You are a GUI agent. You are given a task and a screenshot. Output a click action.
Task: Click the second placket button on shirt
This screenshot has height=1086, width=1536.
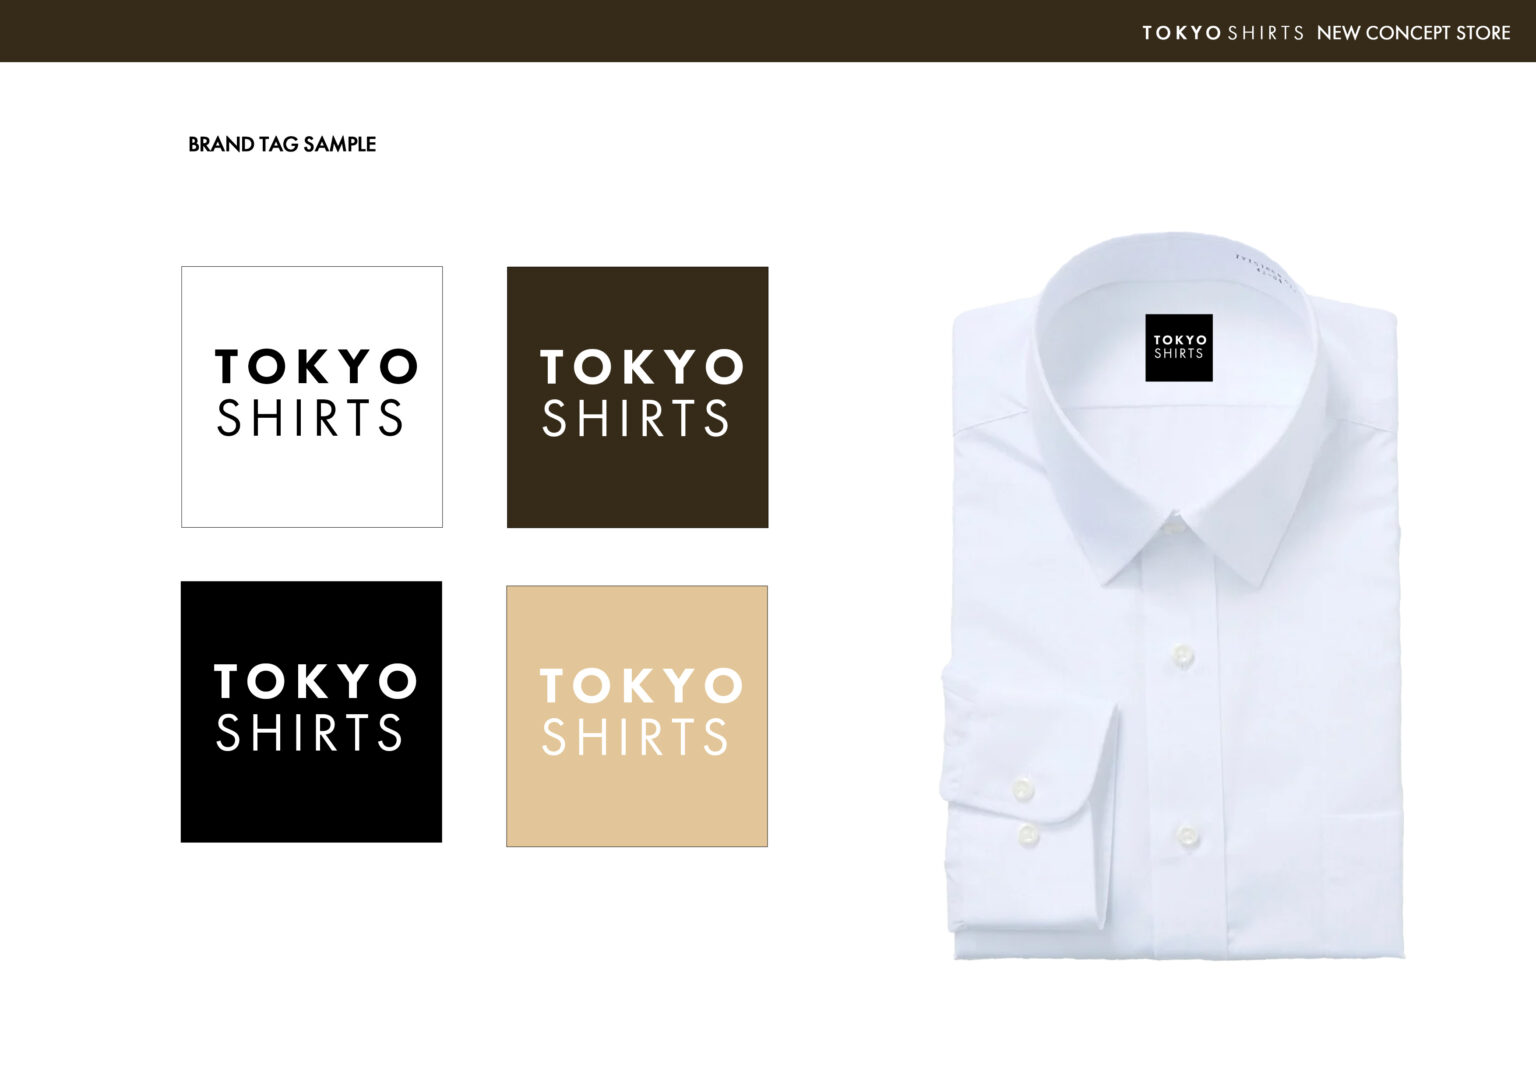[x=1182, y=654]
